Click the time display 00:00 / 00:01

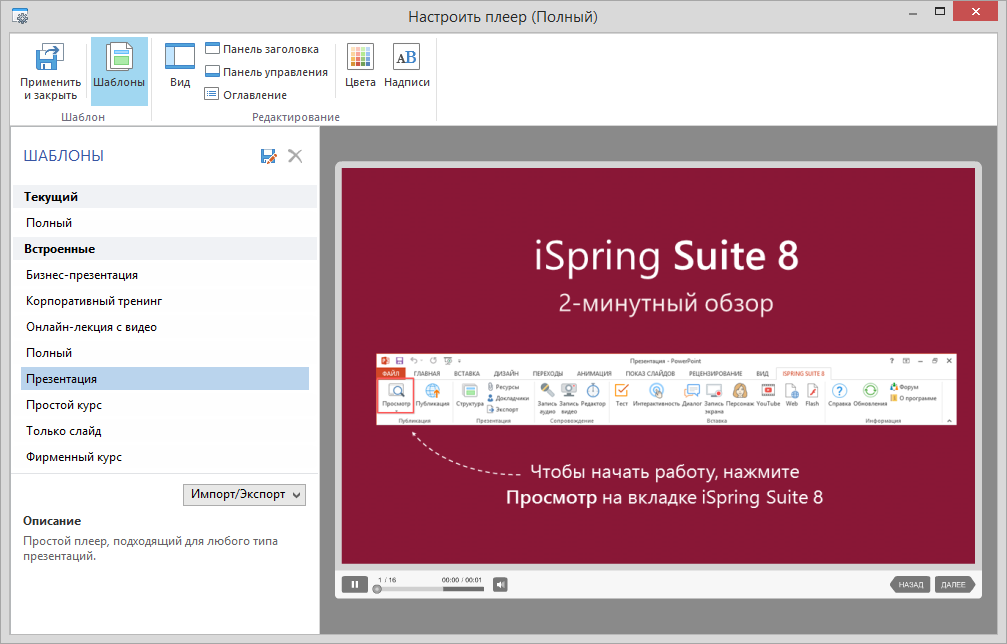[x=462, y=580]
